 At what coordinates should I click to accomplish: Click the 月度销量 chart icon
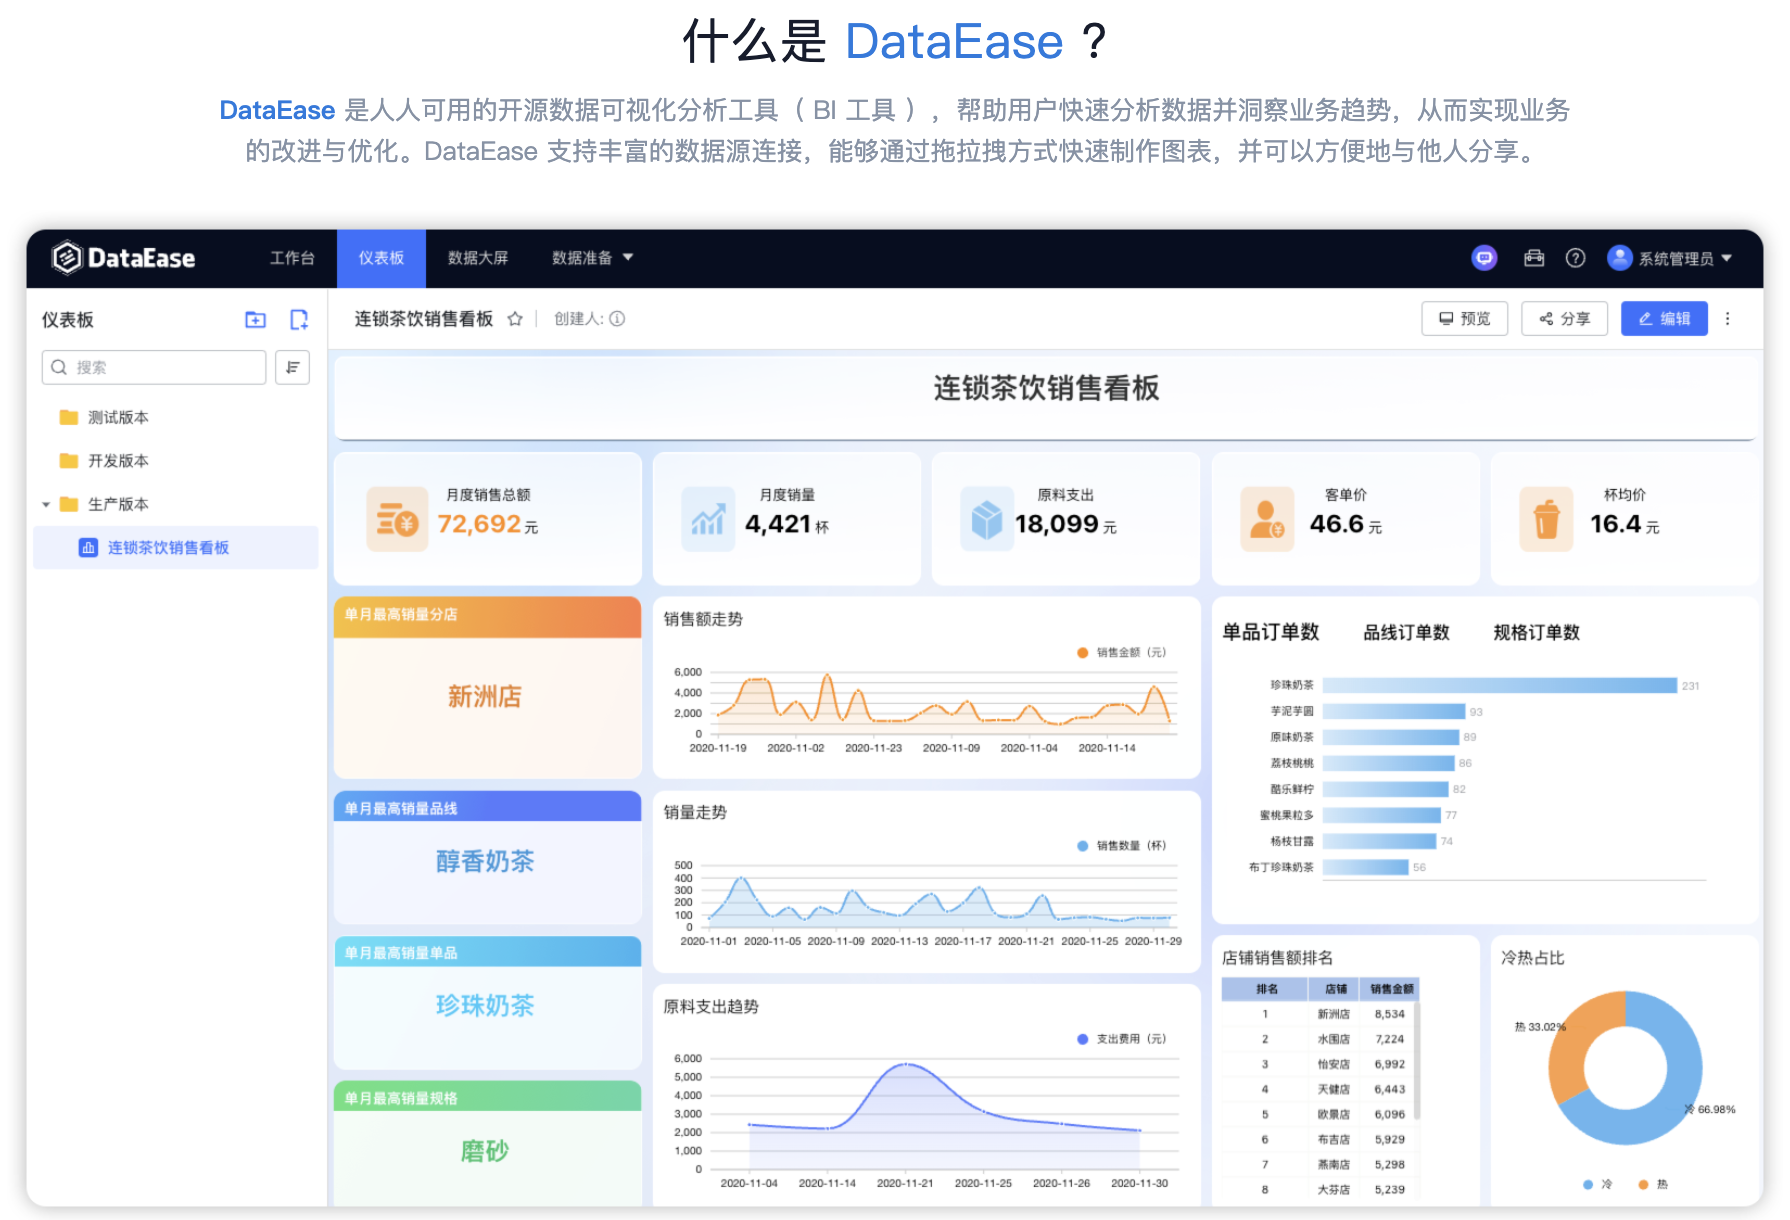pyautogui.click(x=708, y=519)
